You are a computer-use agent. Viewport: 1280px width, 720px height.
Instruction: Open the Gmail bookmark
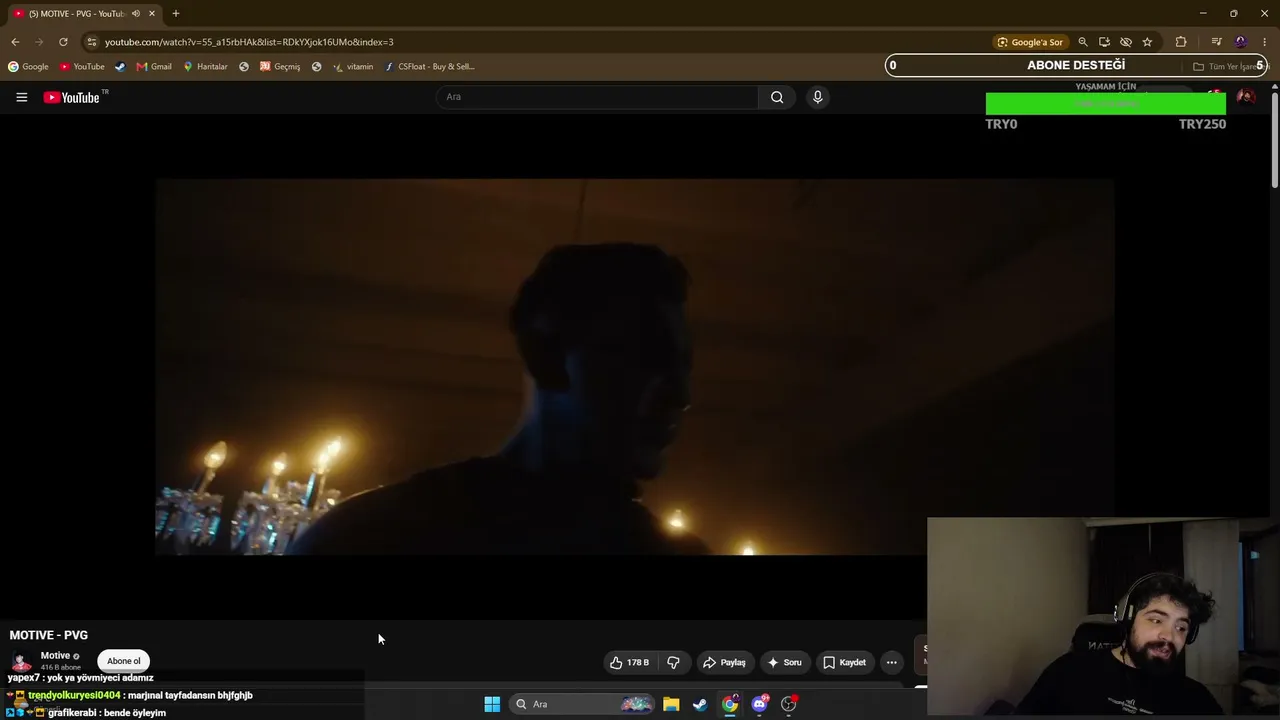pyautogui.click(x=154, y=67)
